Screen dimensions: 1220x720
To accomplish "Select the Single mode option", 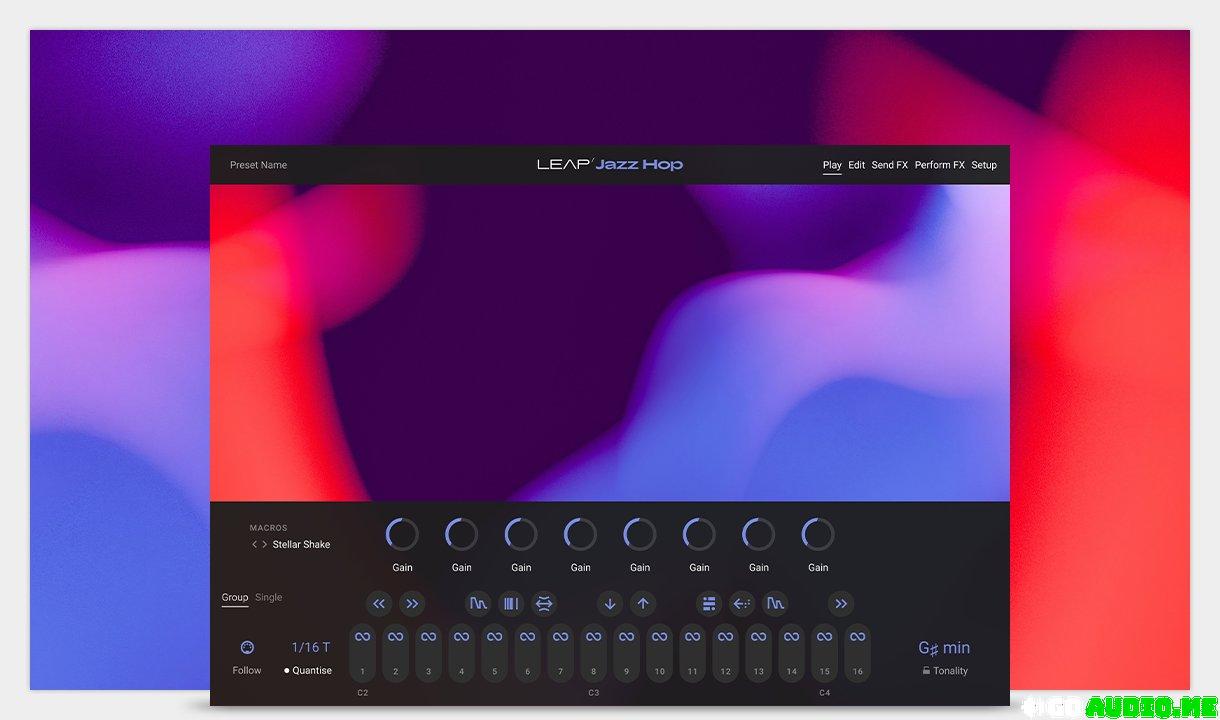I will (268, 597).
